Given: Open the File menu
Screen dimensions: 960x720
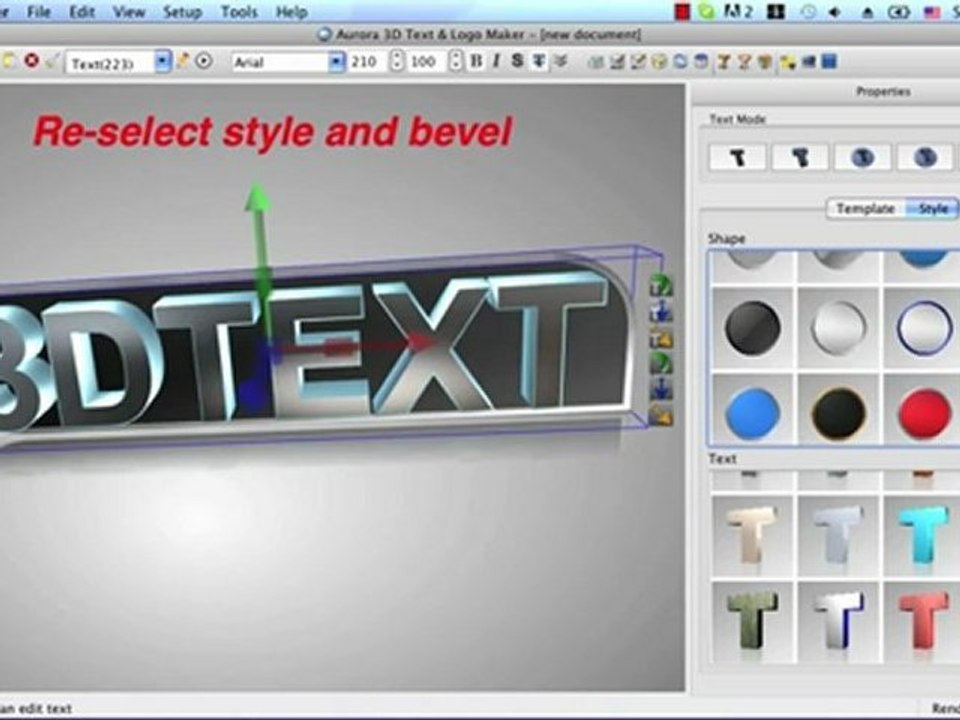Looking at the screenshot, I should (39, 12).
